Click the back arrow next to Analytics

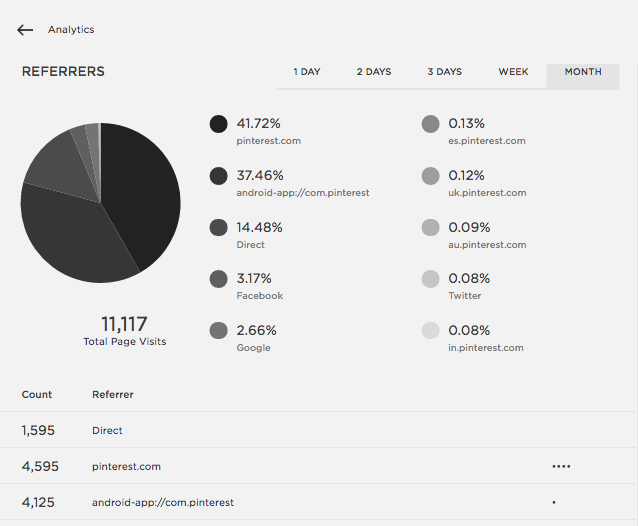point(25,30)
